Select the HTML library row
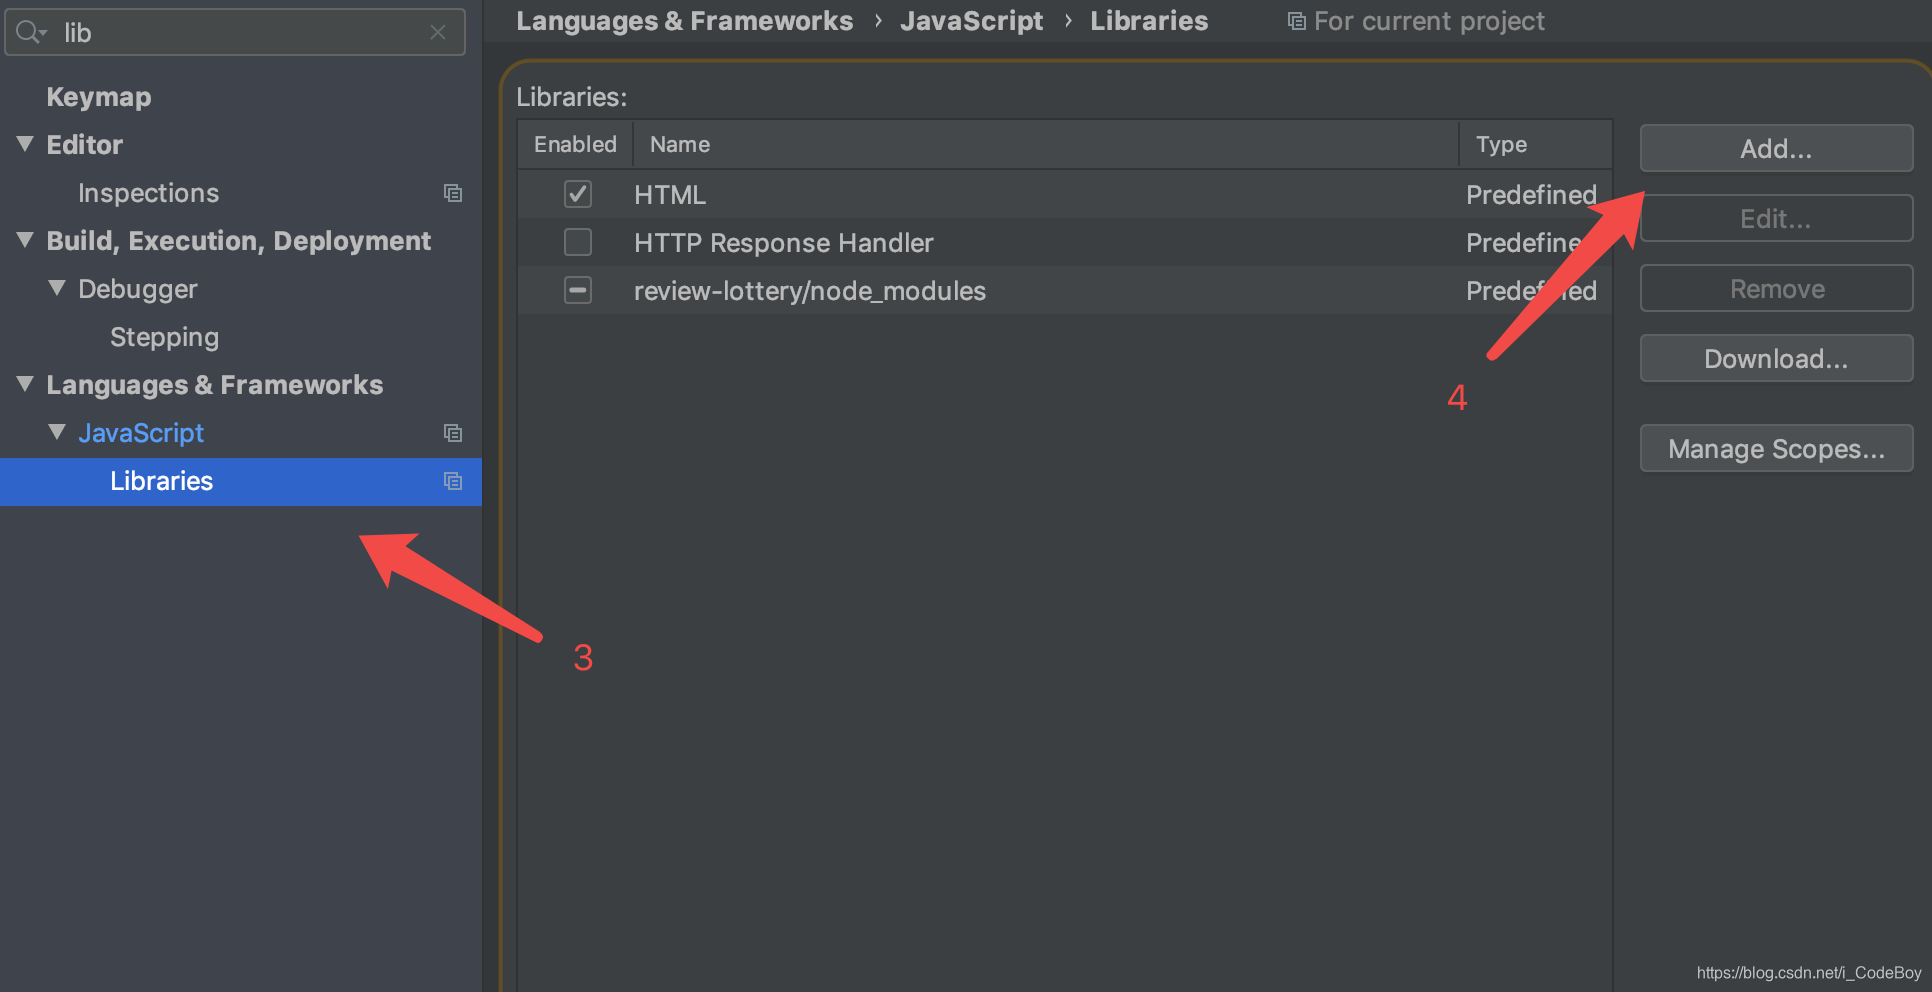The height and width of the screenshot is (992, 1932). pyautogui.click(x=1065, y=194)
